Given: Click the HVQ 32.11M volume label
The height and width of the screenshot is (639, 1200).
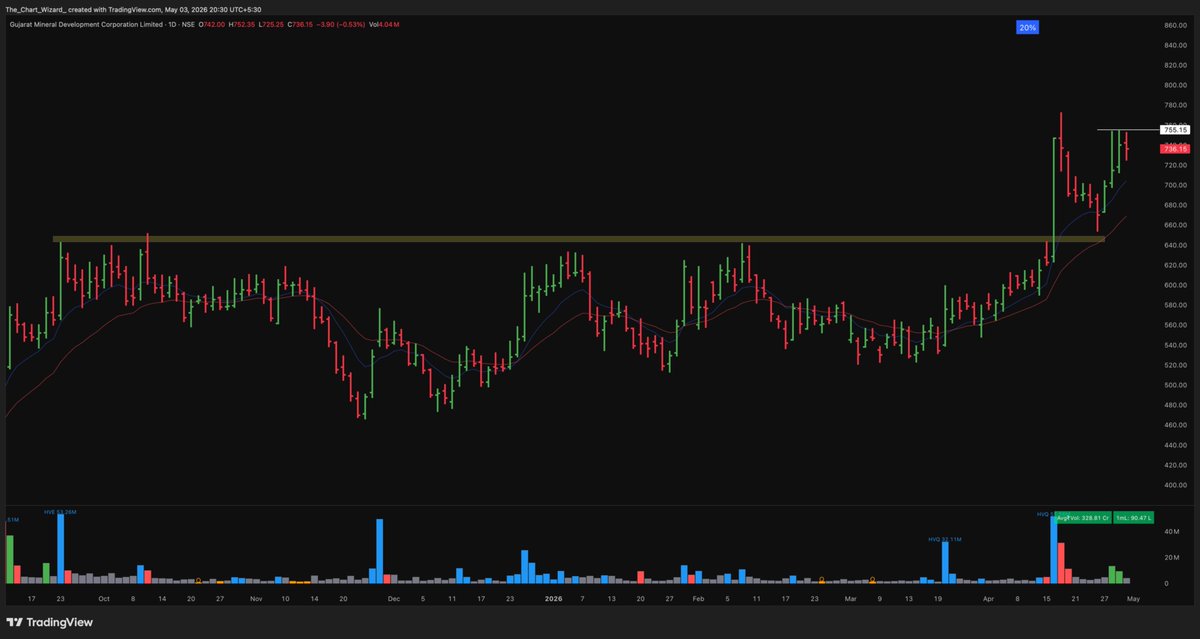Looking at the screenshot, I should click(x=944, y=539).
